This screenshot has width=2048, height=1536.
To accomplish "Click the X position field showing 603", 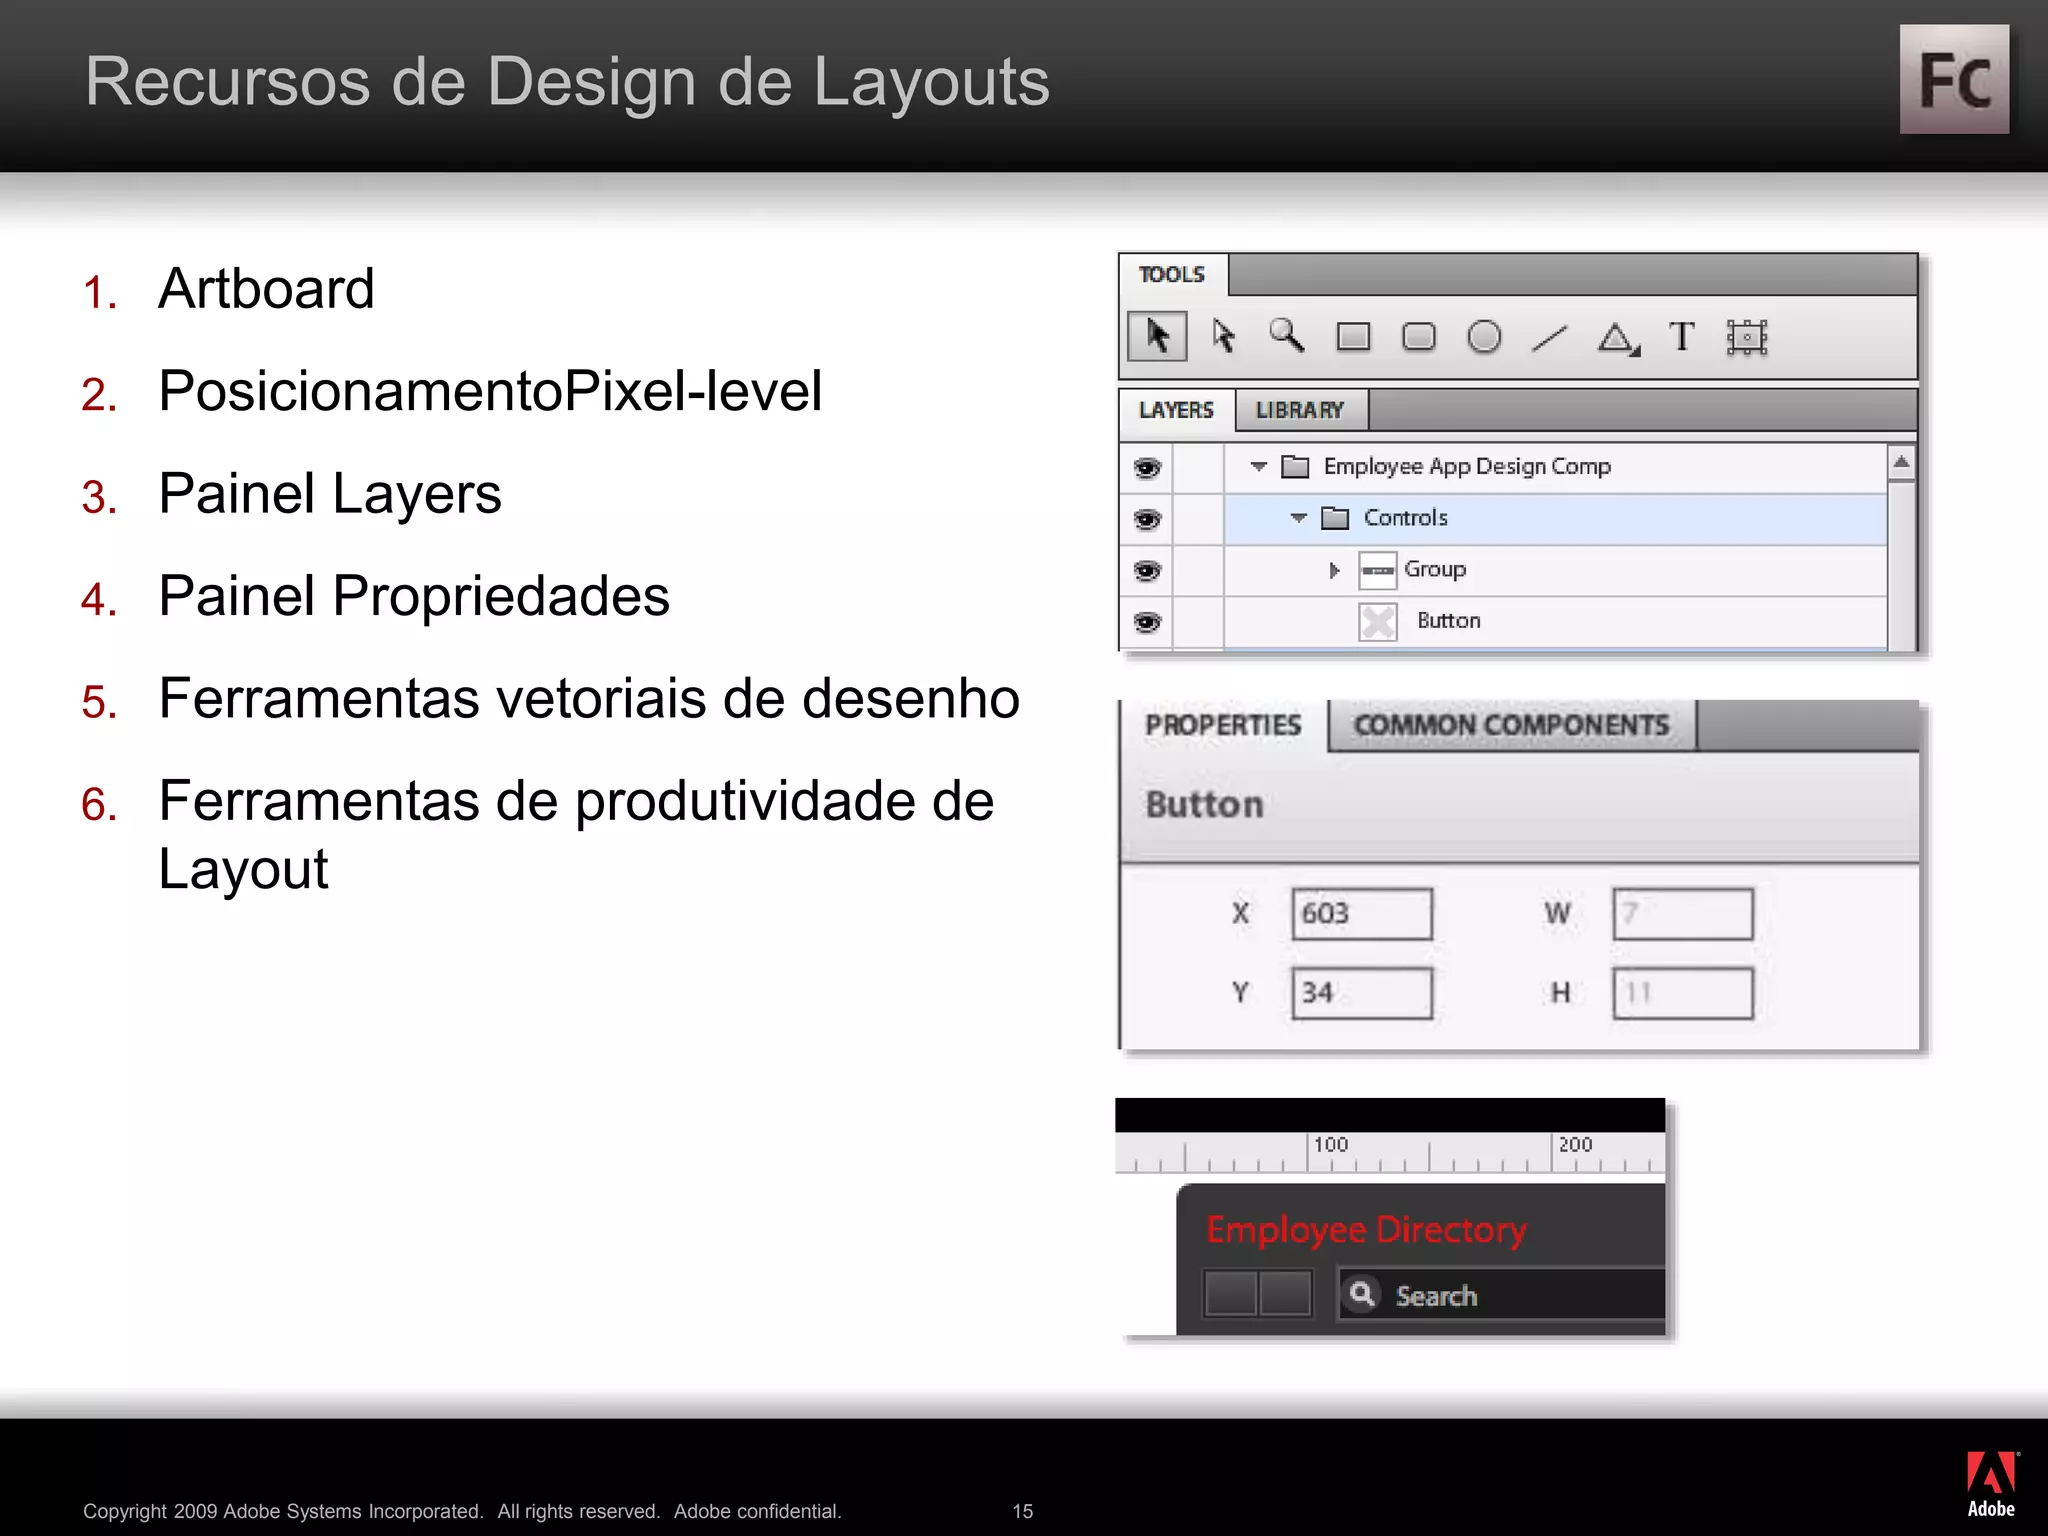I will 1362,913.
